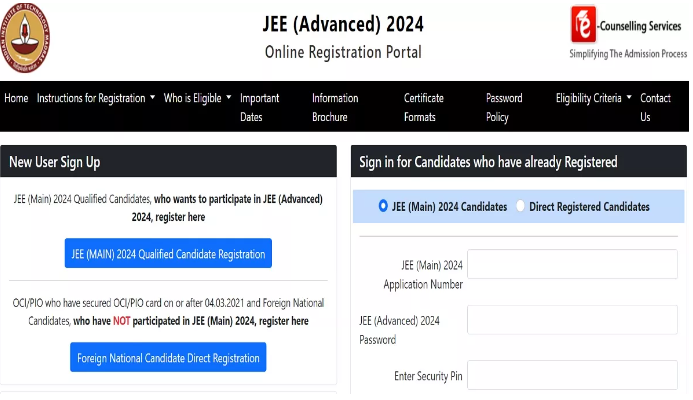Open the Important Dates page
693x400 pixels.
coord(259,107)
